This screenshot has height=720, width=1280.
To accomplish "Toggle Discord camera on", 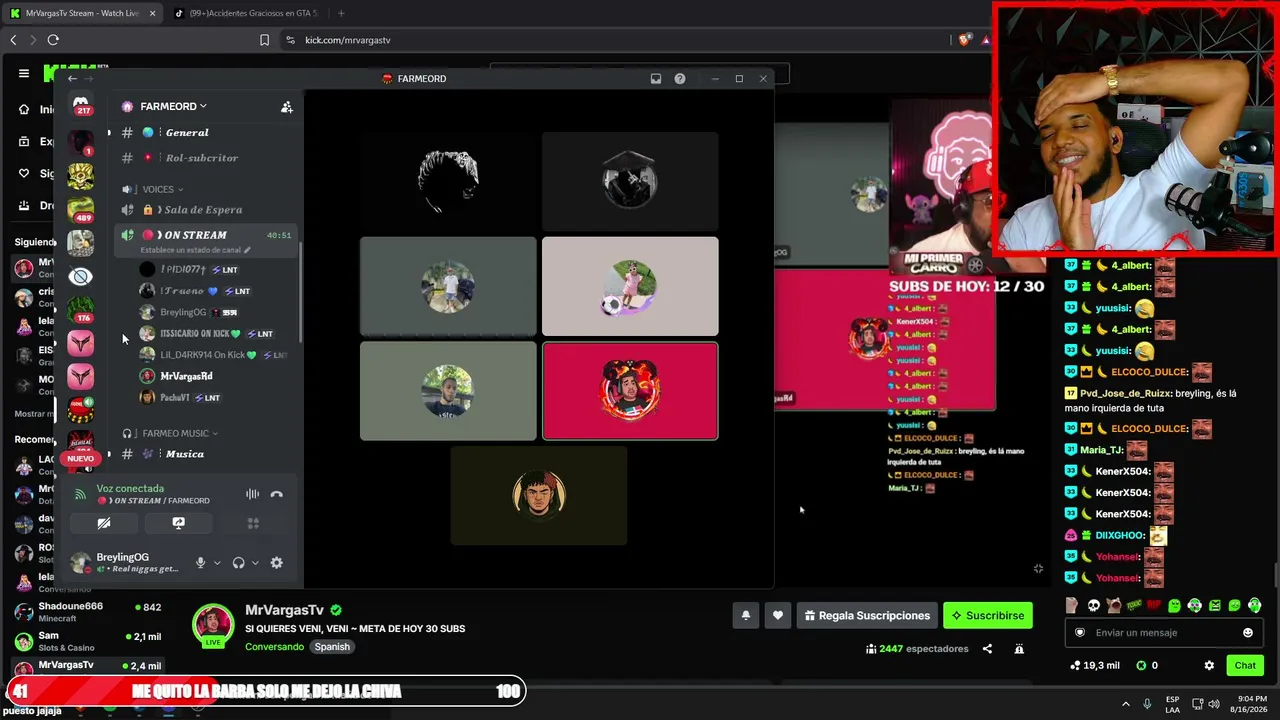I will [x=104, y=523].
